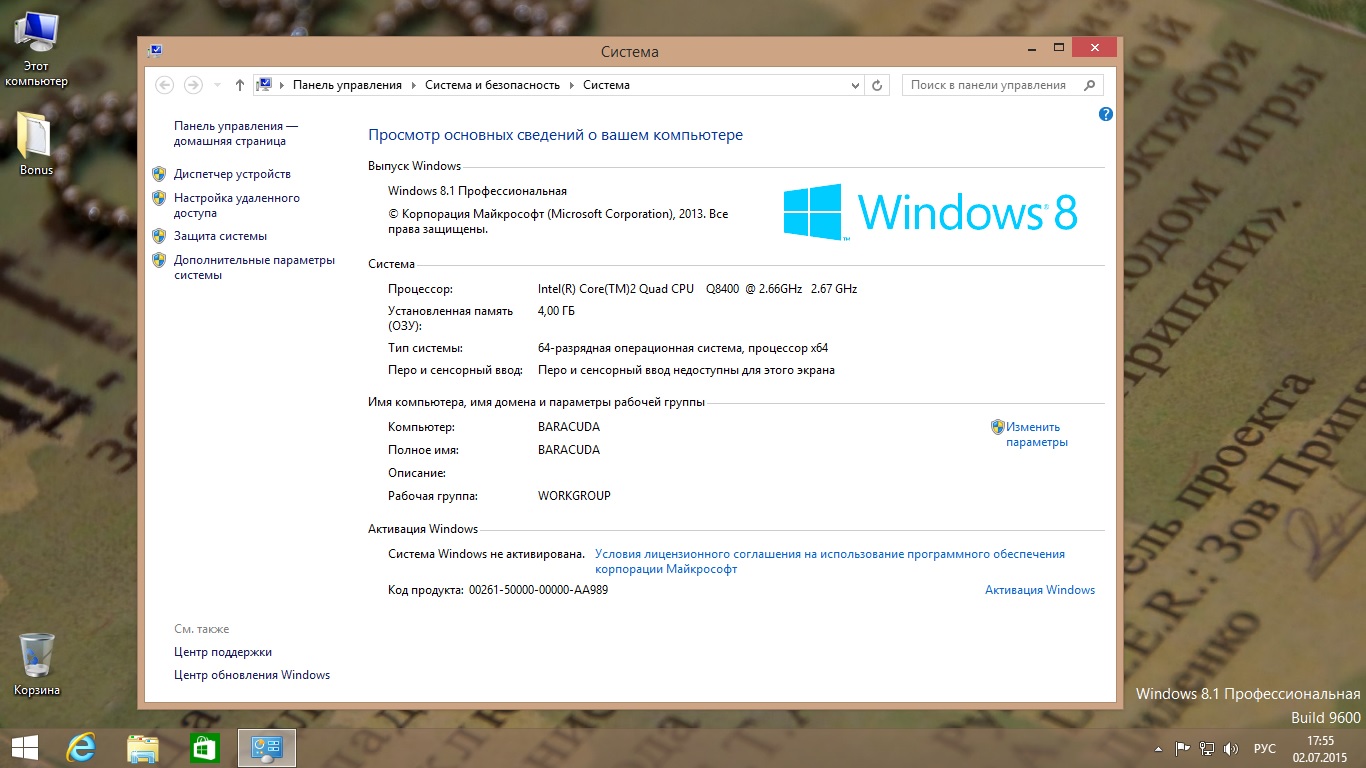Open Windows Store from taskbar
The height and width of the screenshot is (768, 1366).
click(x=205, y=748)
